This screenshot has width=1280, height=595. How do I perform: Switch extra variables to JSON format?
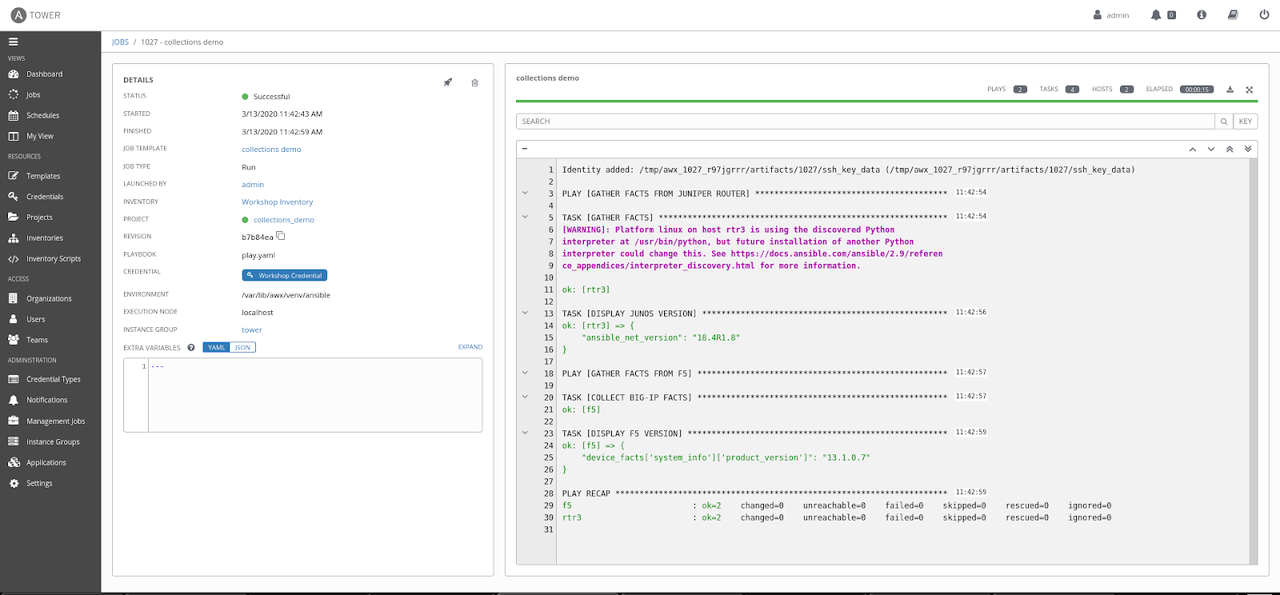pyautogui.click(x=243, y=347)
